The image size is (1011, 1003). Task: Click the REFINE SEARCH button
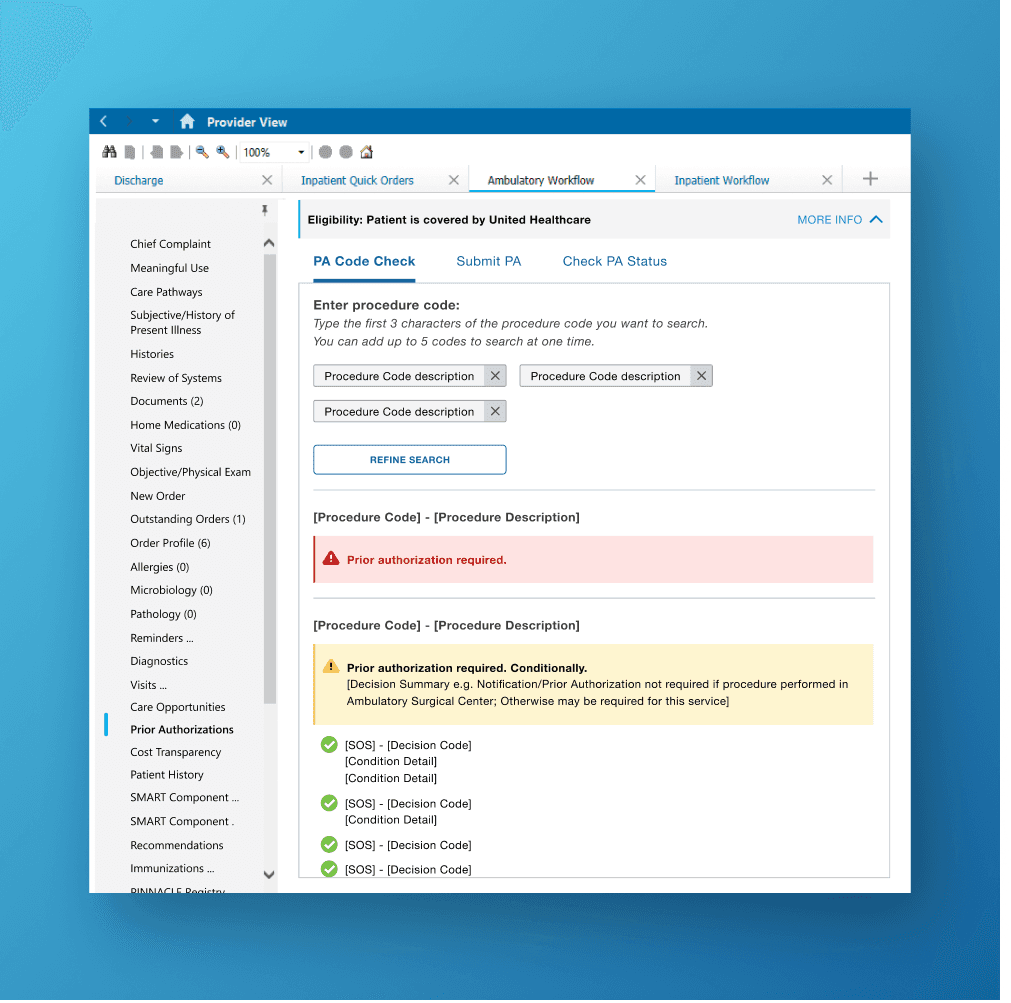409,459
